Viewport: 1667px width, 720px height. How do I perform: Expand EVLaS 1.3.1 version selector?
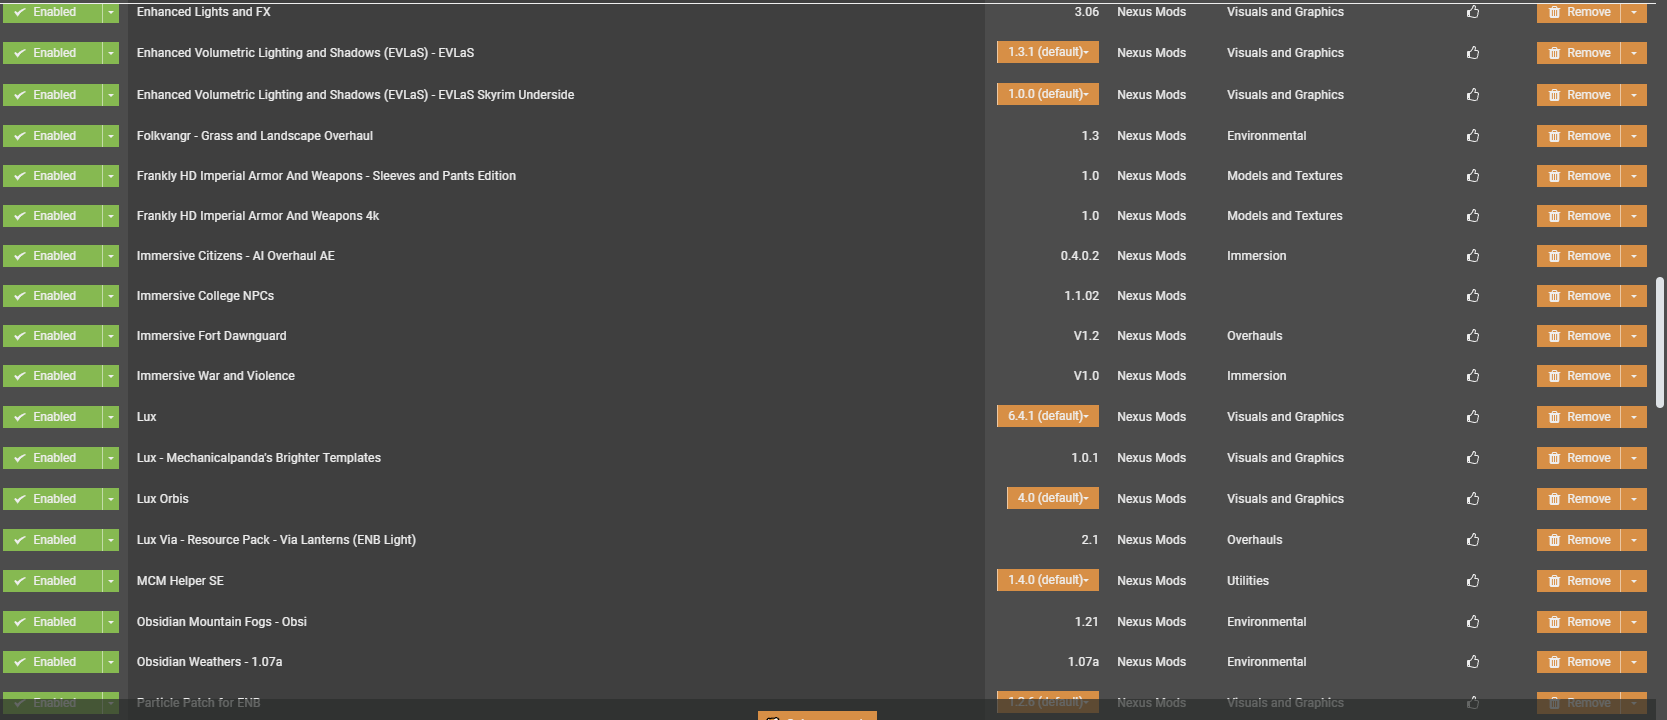tap(1047, 52)
